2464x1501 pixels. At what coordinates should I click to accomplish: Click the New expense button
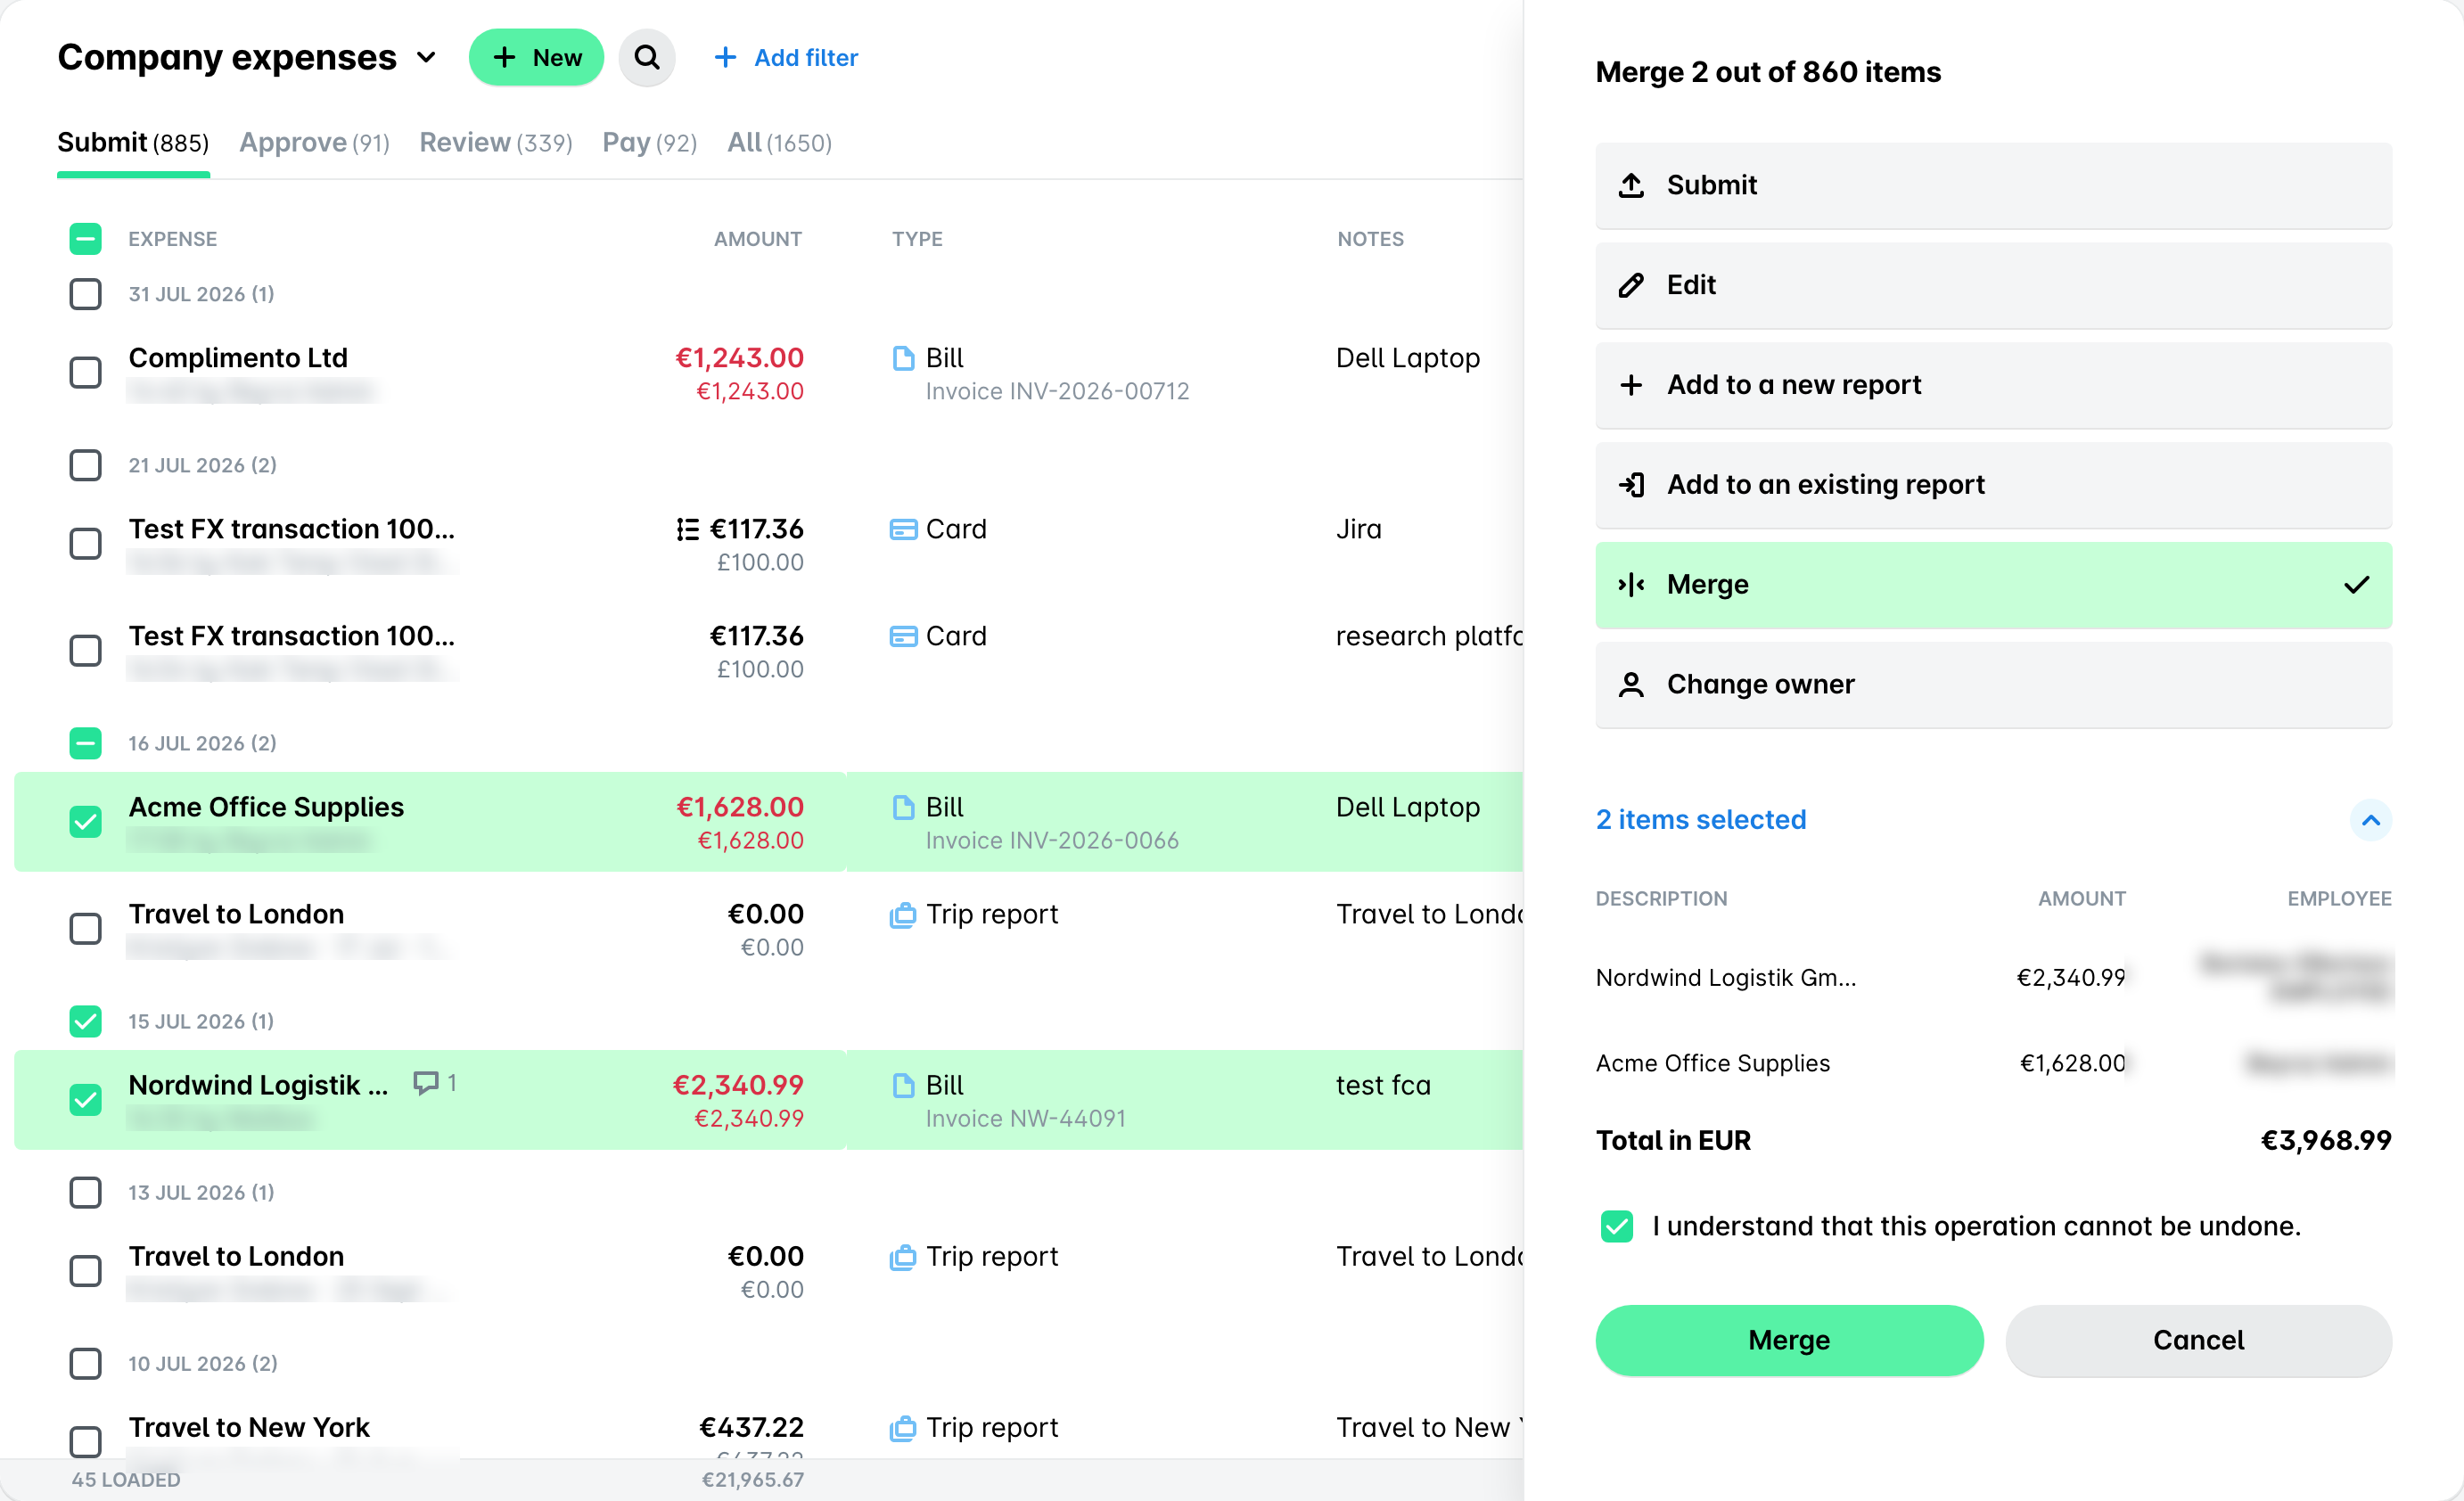[x=536, y=57]
